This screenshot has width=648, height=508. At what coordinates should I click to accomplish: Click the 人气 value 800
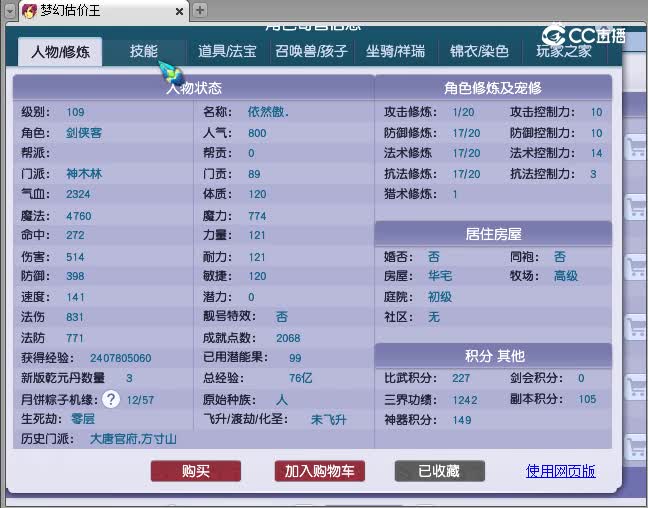(x=257, y=133)
